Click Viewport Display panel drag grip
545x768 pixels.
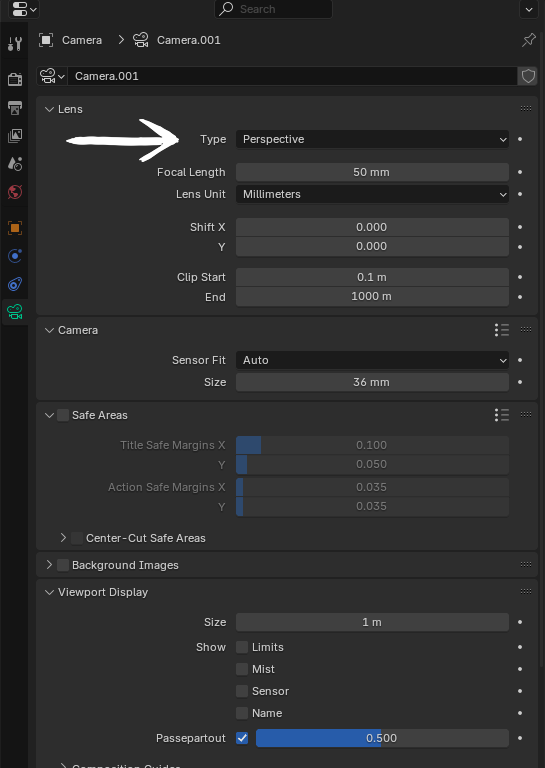[x=526, y=592]
